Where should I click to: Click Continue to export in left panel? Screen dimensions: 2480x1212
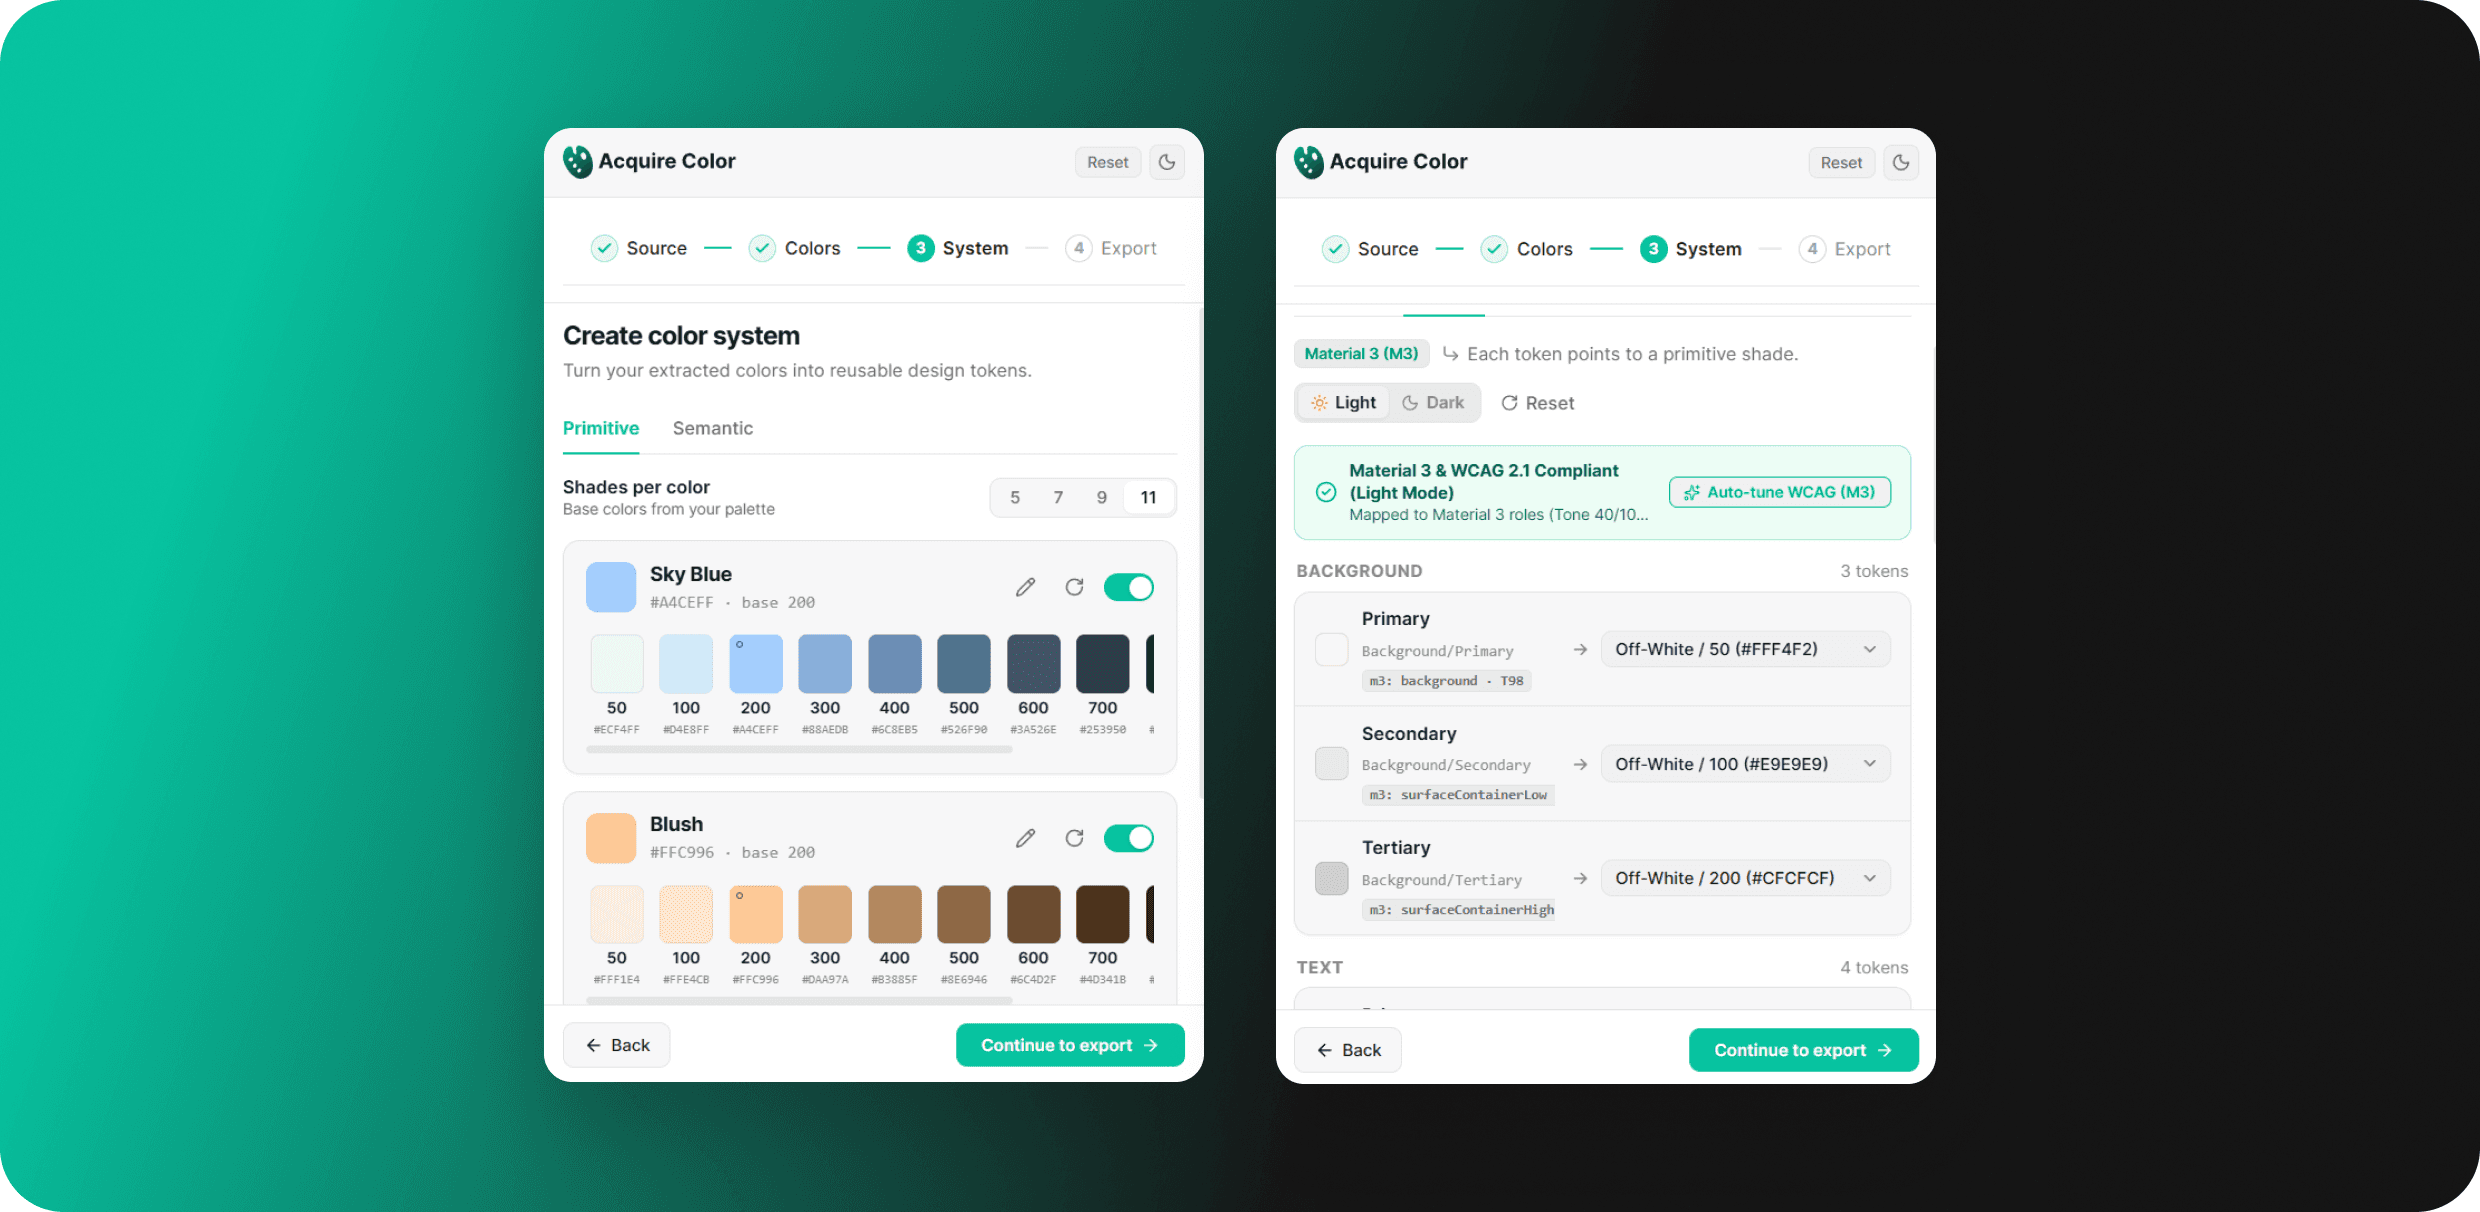click(1070, 1045)
